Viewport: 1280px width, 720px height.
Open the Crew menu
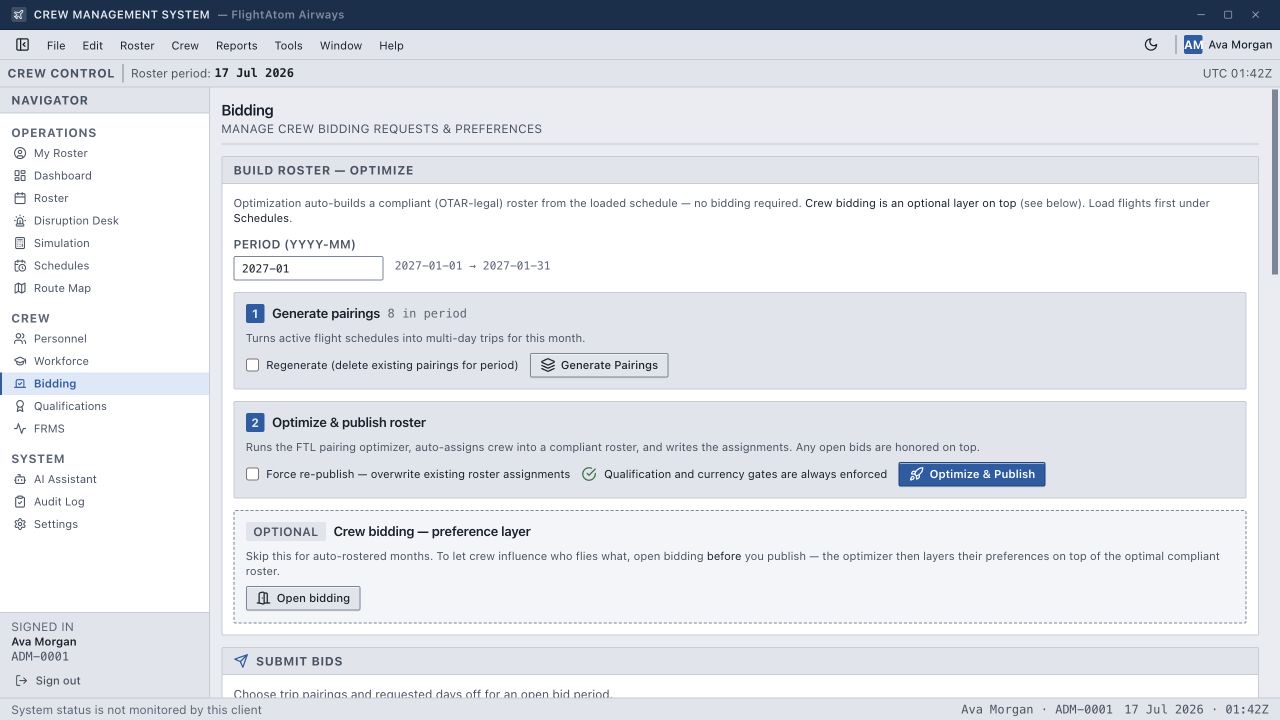click(185, 45)
